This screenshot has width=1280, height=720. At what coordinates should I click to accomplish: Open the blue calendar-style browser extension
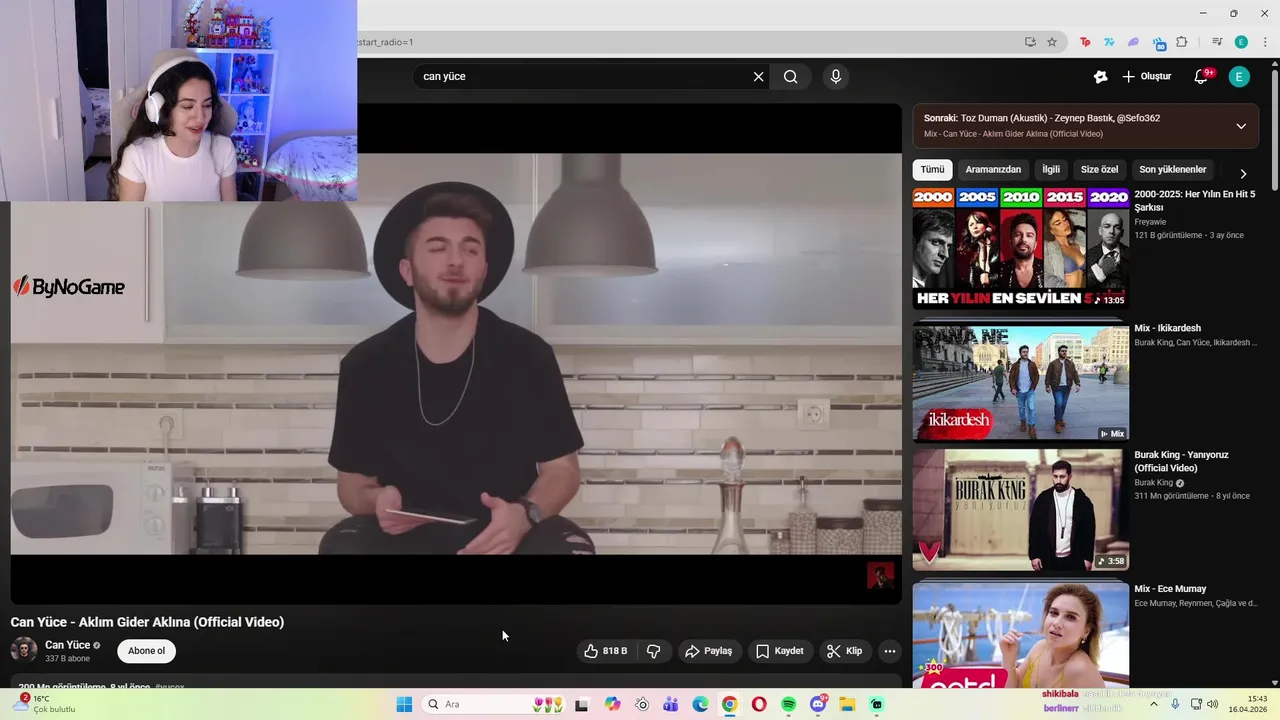(x=1158, y=42)
